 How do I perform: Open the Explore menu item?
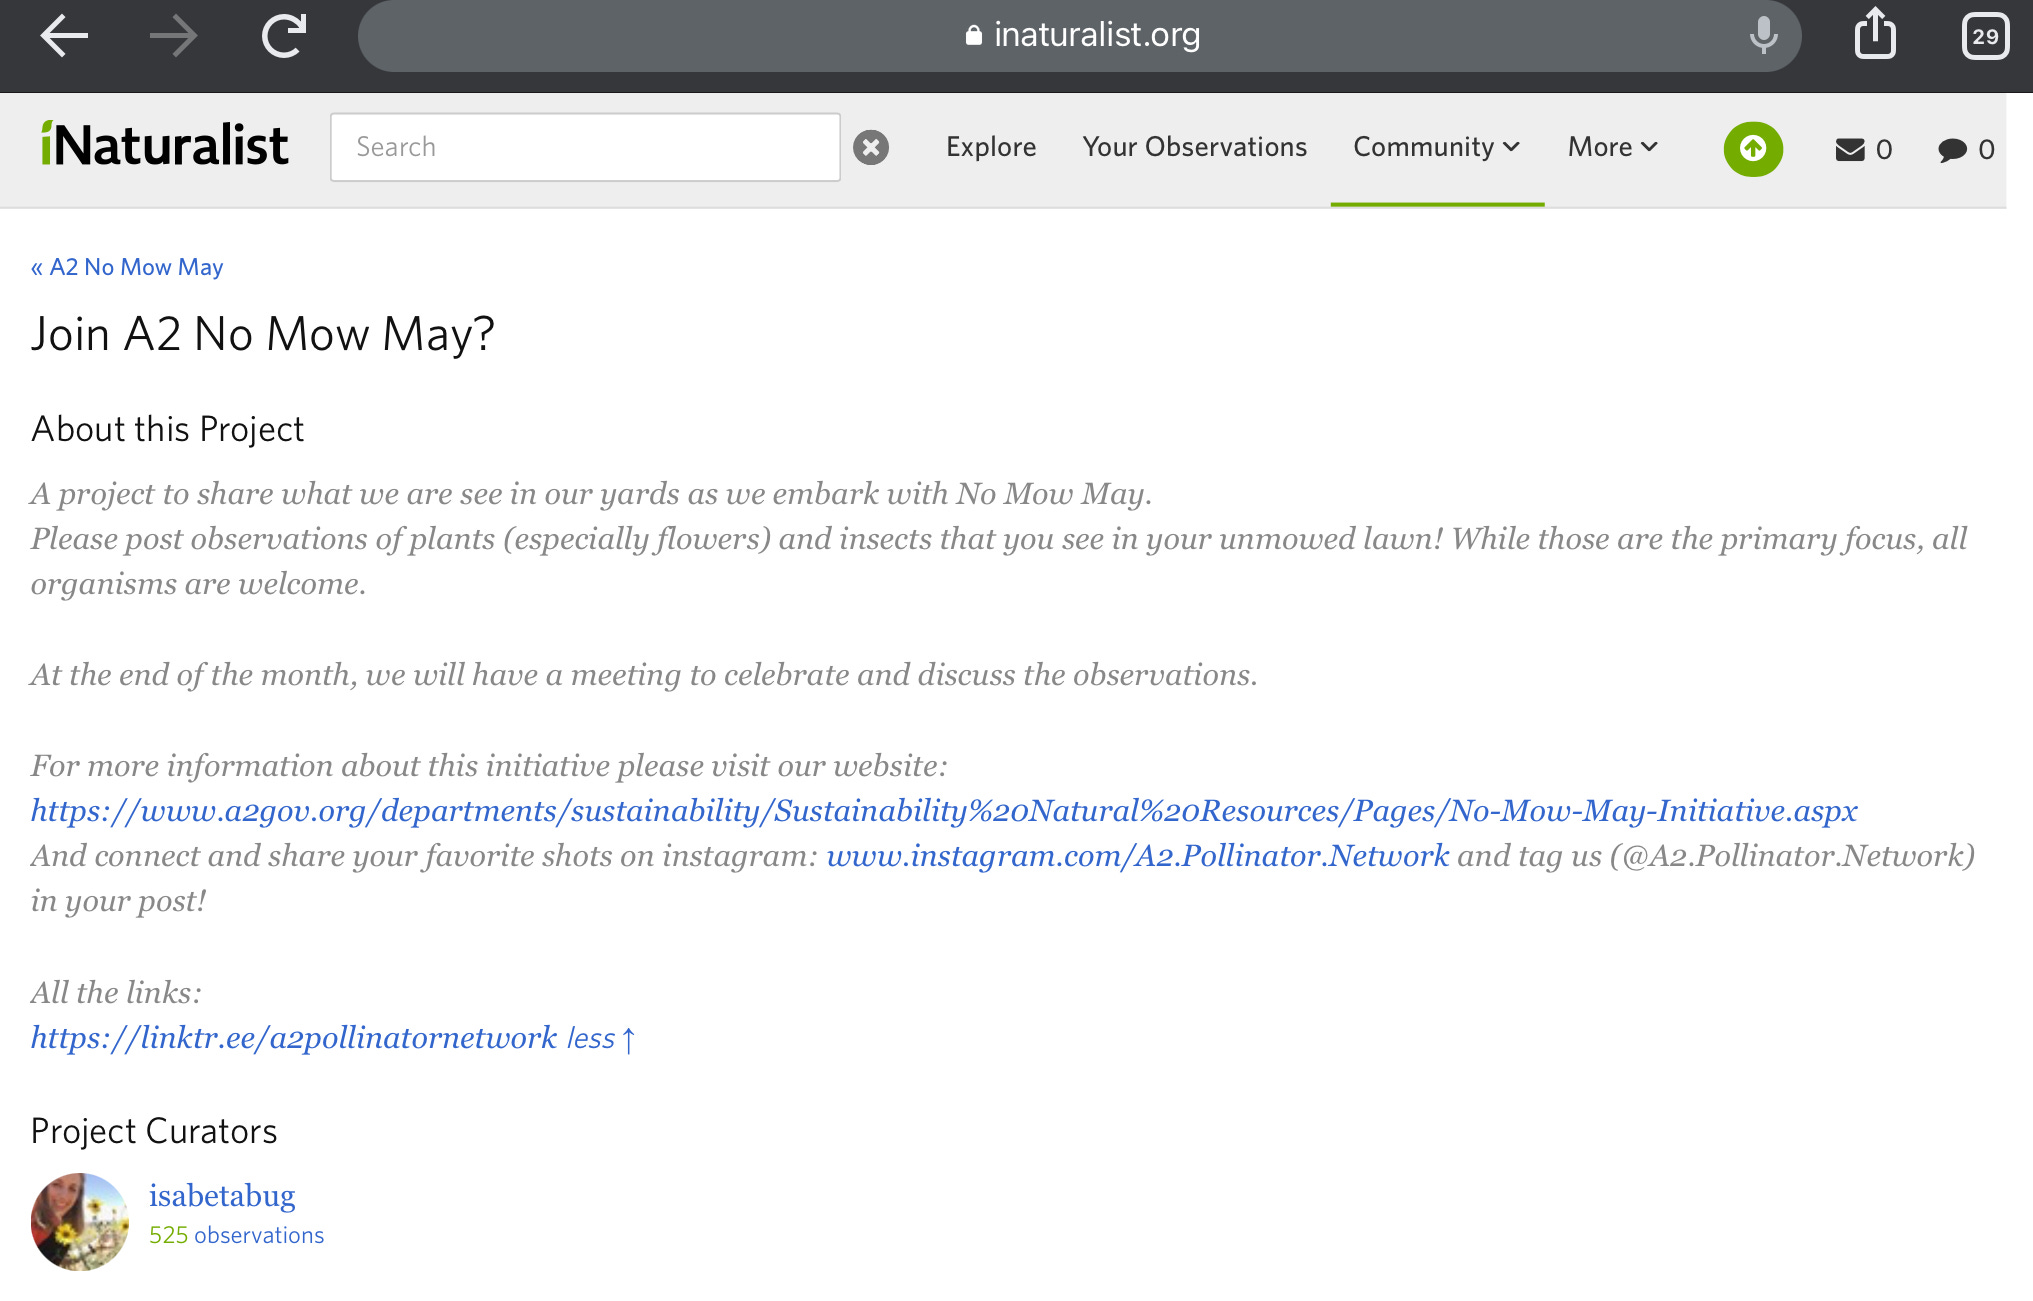(991, 147)
